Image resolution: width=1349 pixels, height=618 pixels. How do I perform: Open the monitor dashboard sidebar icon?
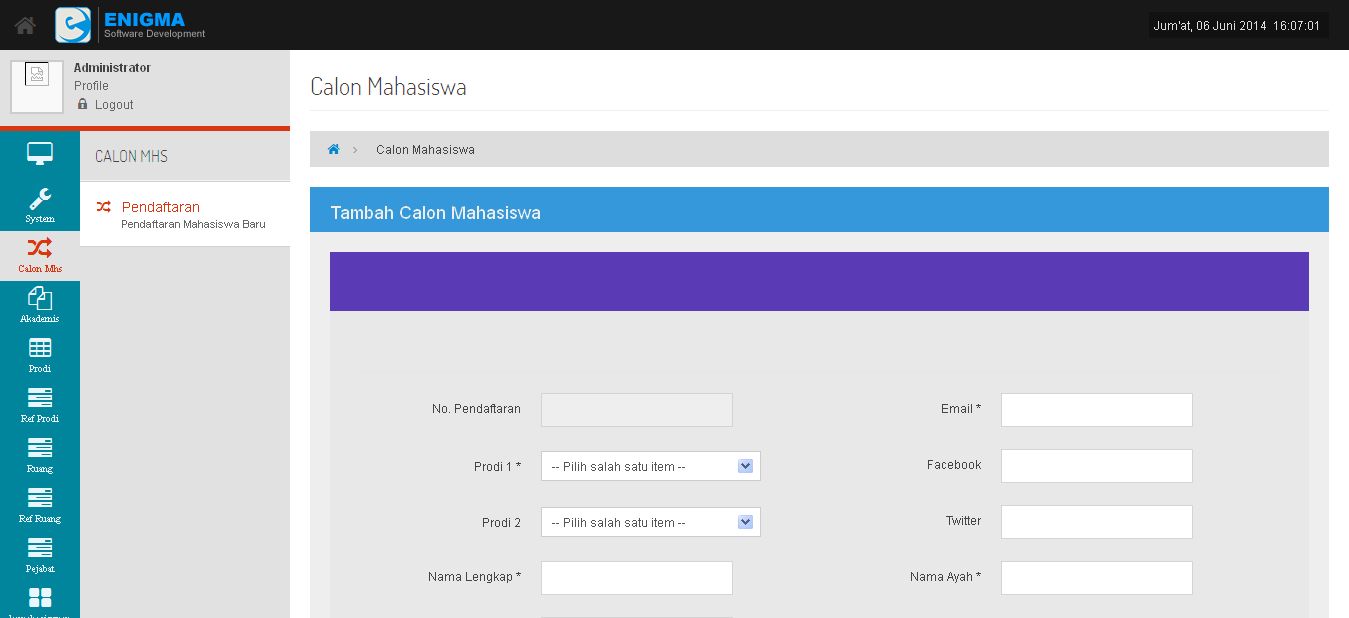point(40,155)
